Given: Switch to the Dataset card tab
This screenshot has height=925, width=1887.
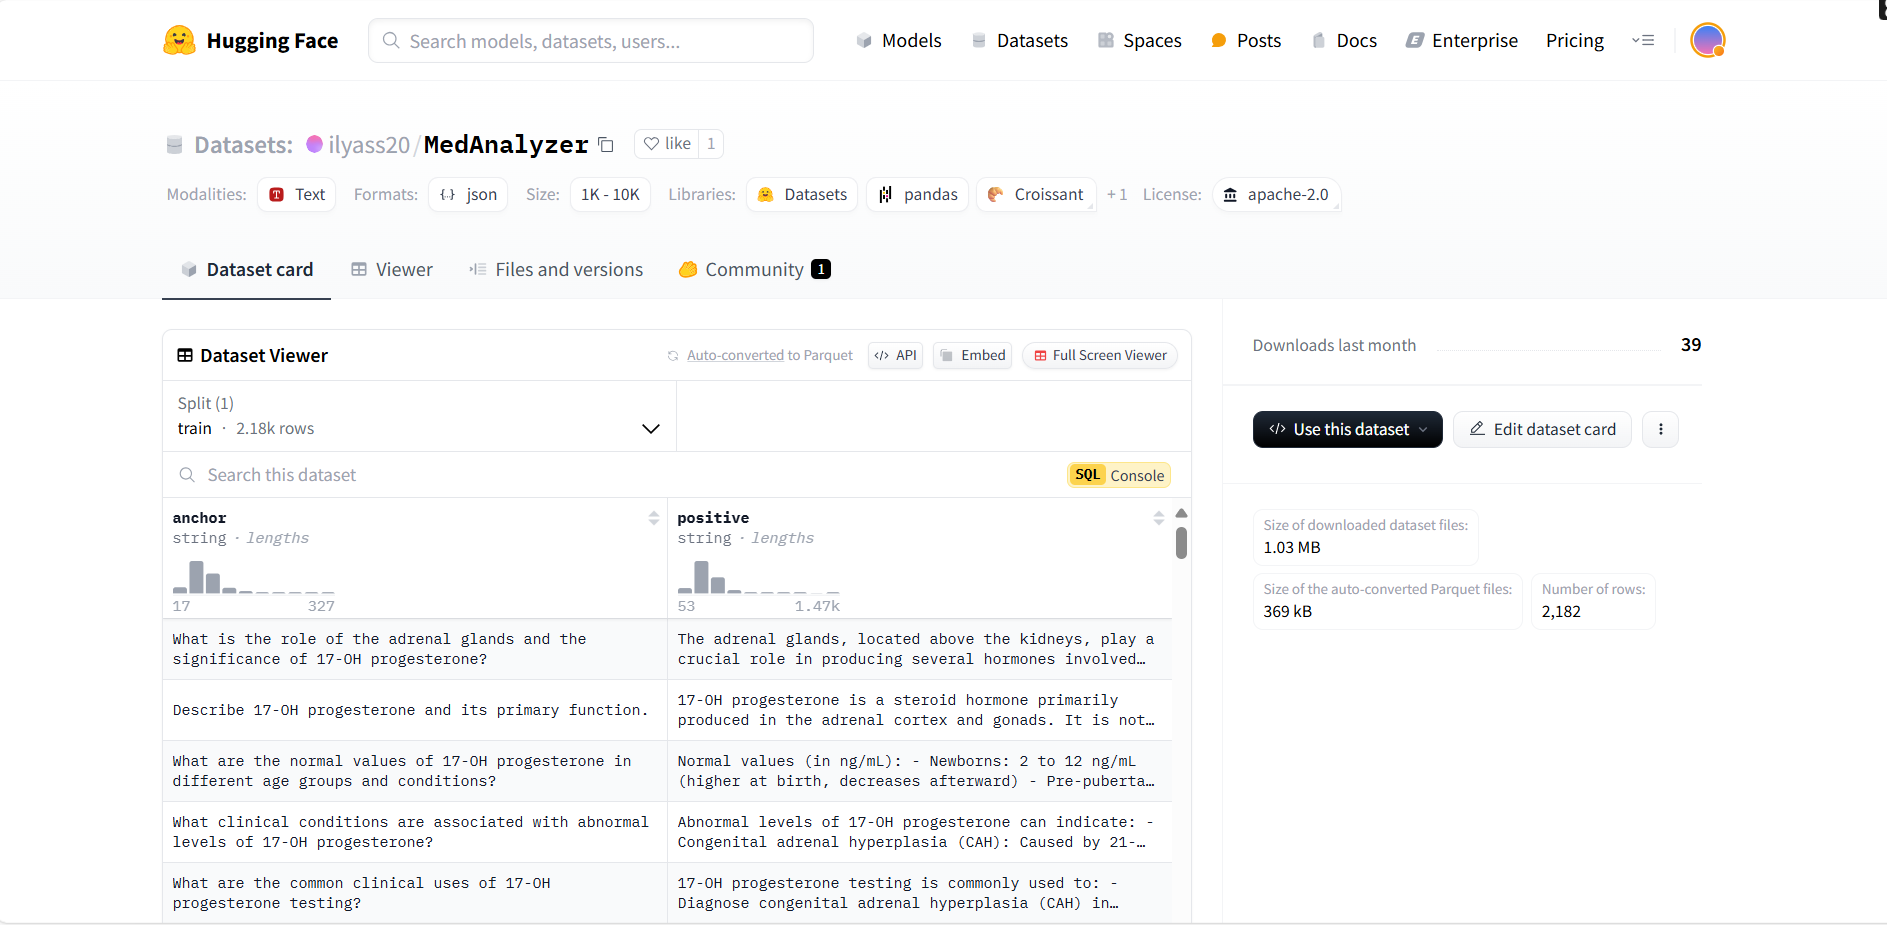Looking at the screenshot, I should click(247, 269).
